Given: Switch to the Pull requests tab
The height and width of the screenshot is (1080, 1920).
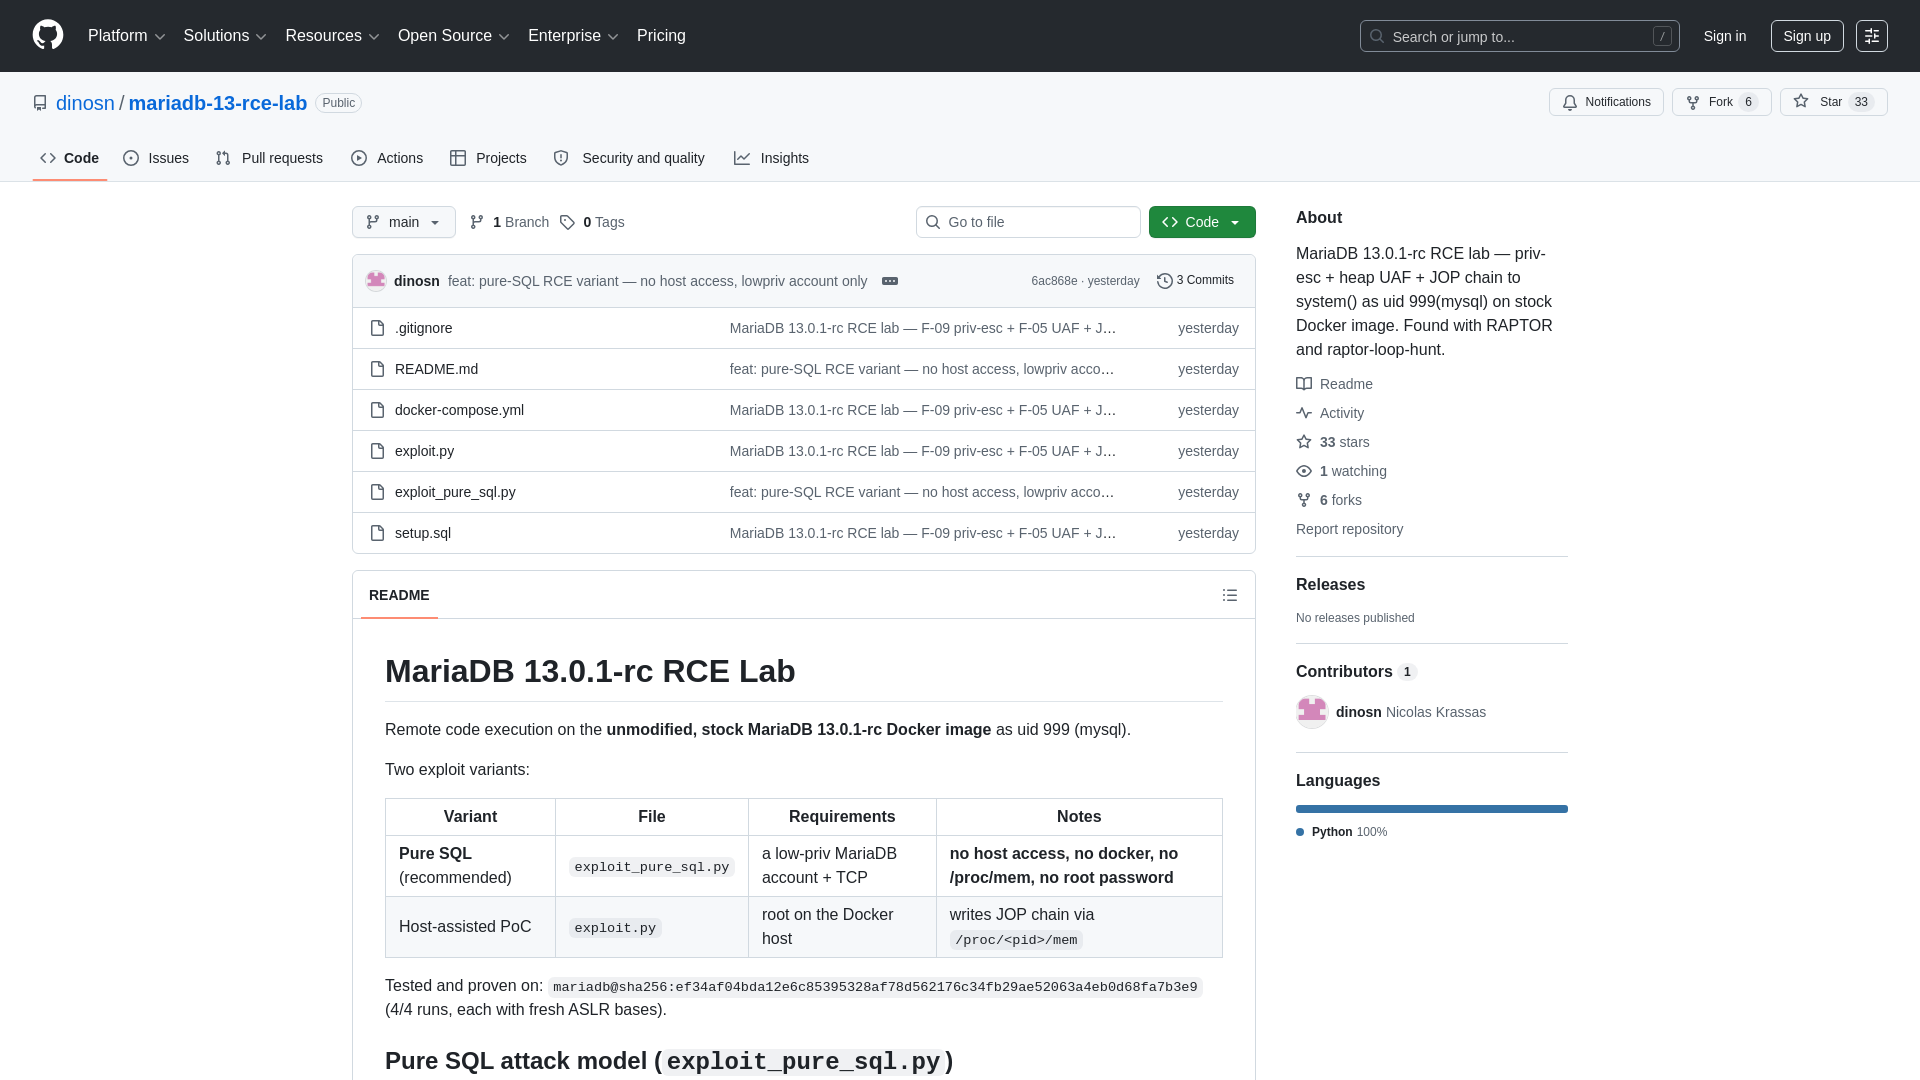Looking at the screenshot, I should tap(269, 158).
